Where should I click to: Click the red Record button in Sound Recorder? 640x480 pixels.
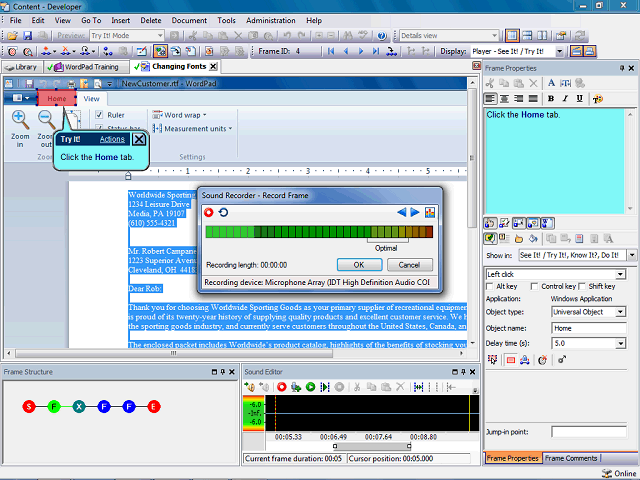point(209,212)
